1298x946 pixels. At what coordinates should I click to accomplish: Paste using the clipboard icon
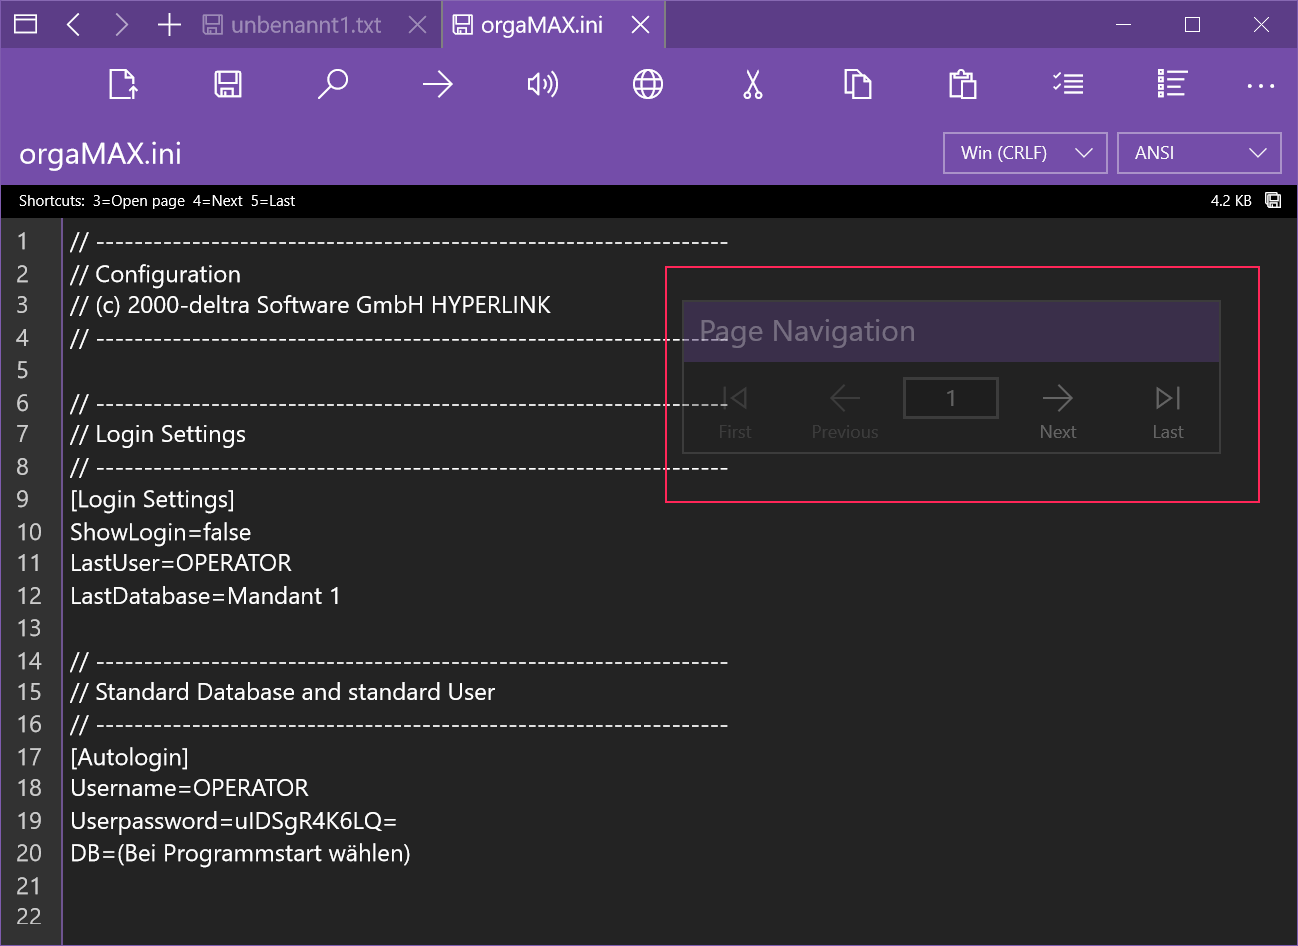(x=963, y=84)
